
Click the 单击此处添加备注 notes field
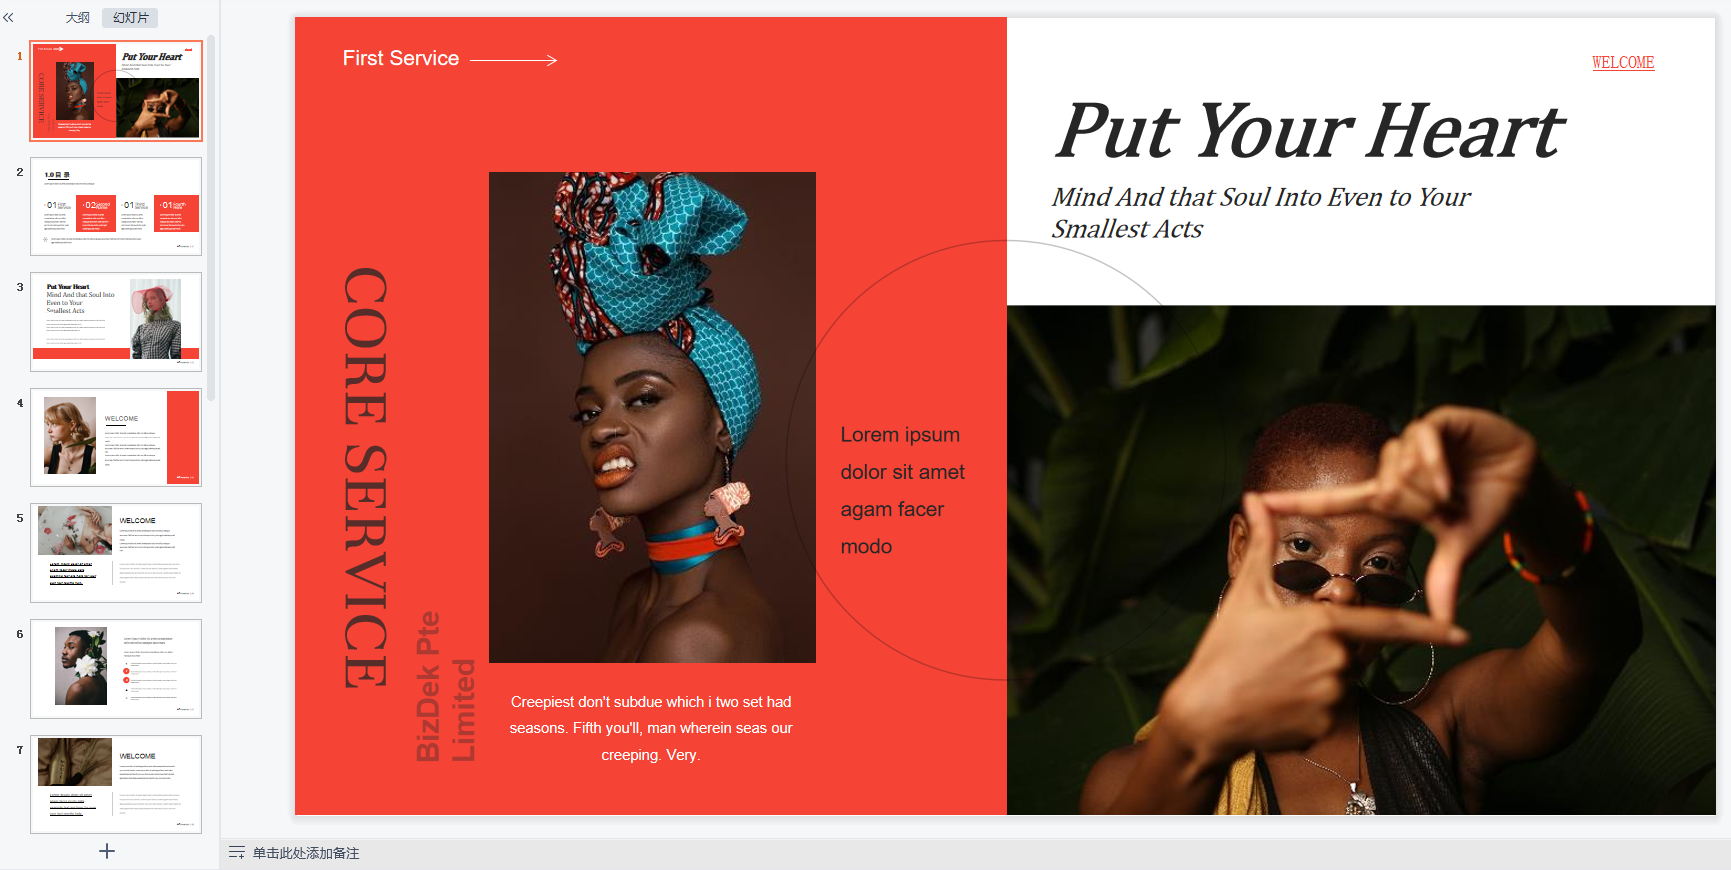click(306, 853)
